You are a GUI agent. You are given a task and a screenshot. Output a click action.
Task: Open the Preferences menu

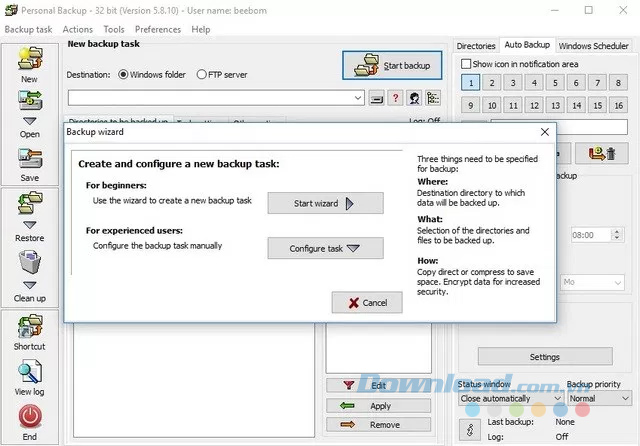tap(158, 29)
